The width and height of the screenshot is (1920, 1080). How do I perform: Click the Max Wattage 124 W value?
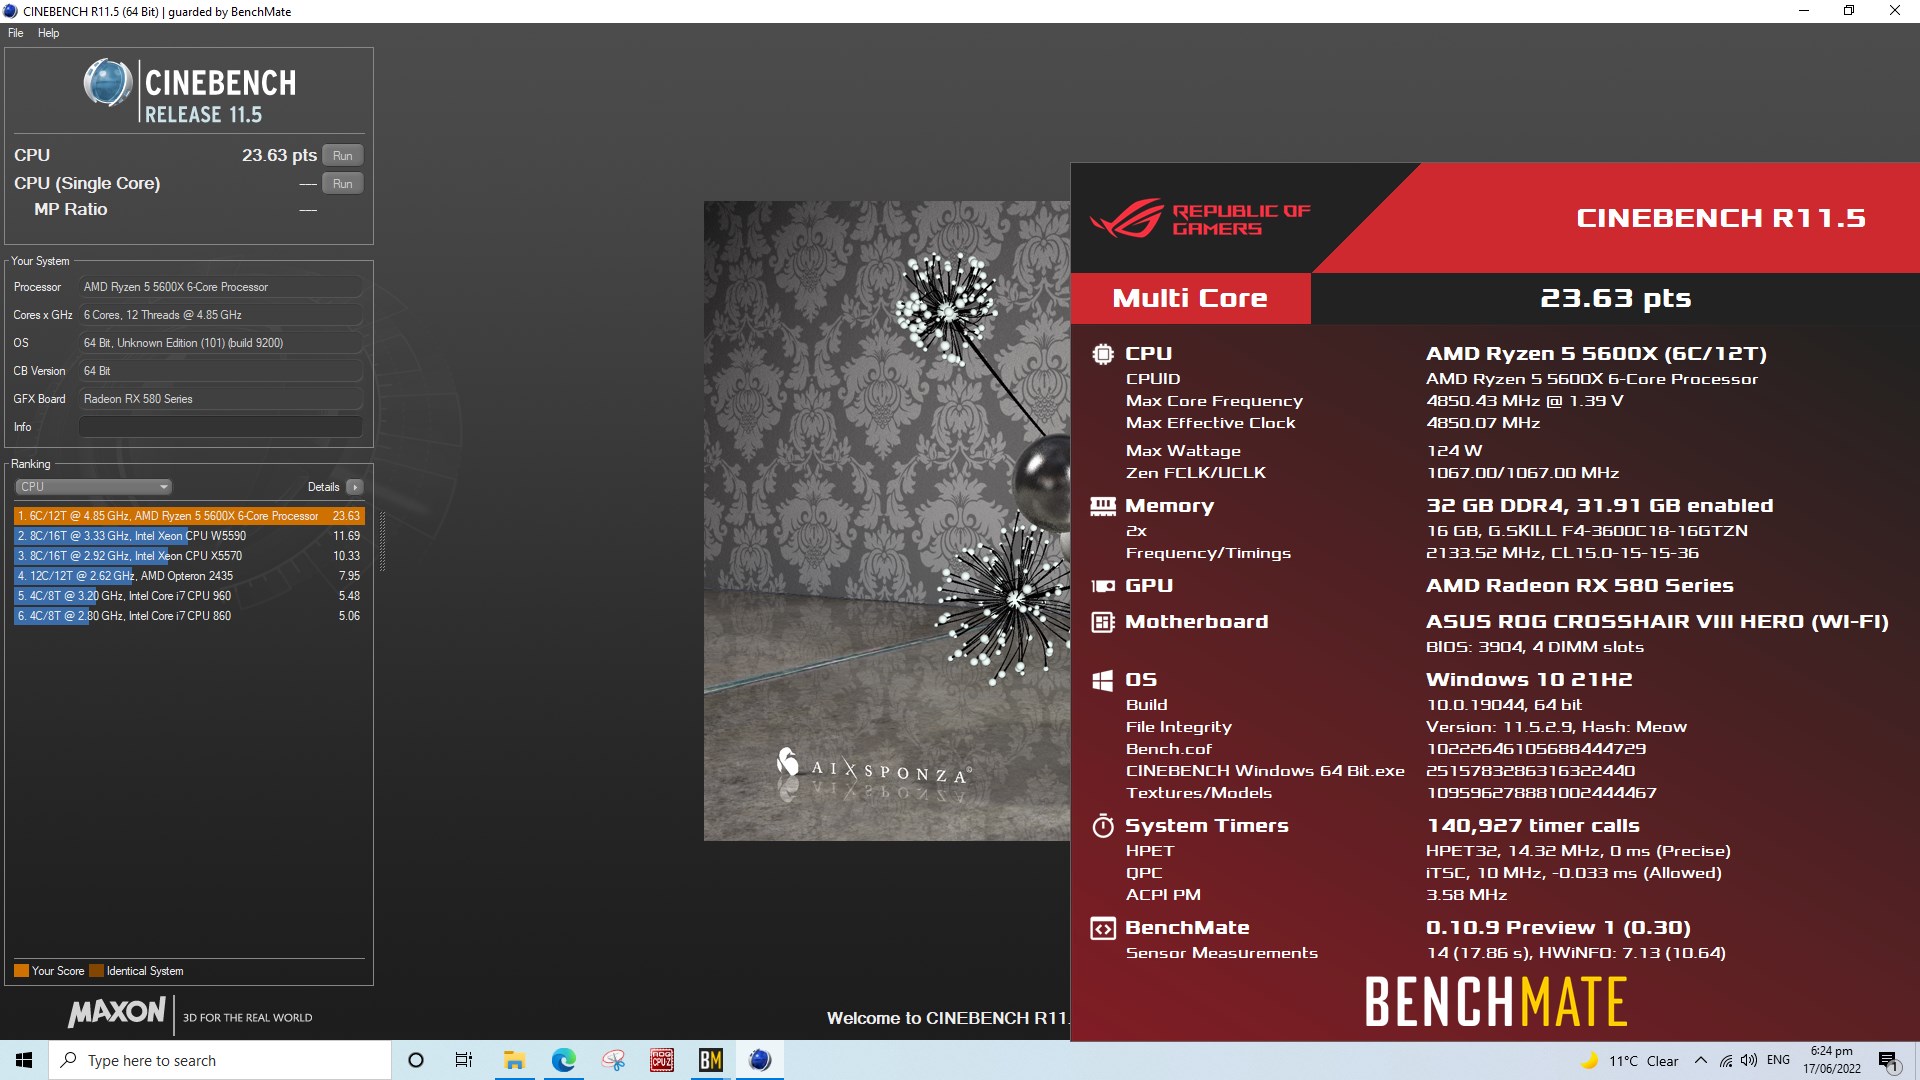1454,451
